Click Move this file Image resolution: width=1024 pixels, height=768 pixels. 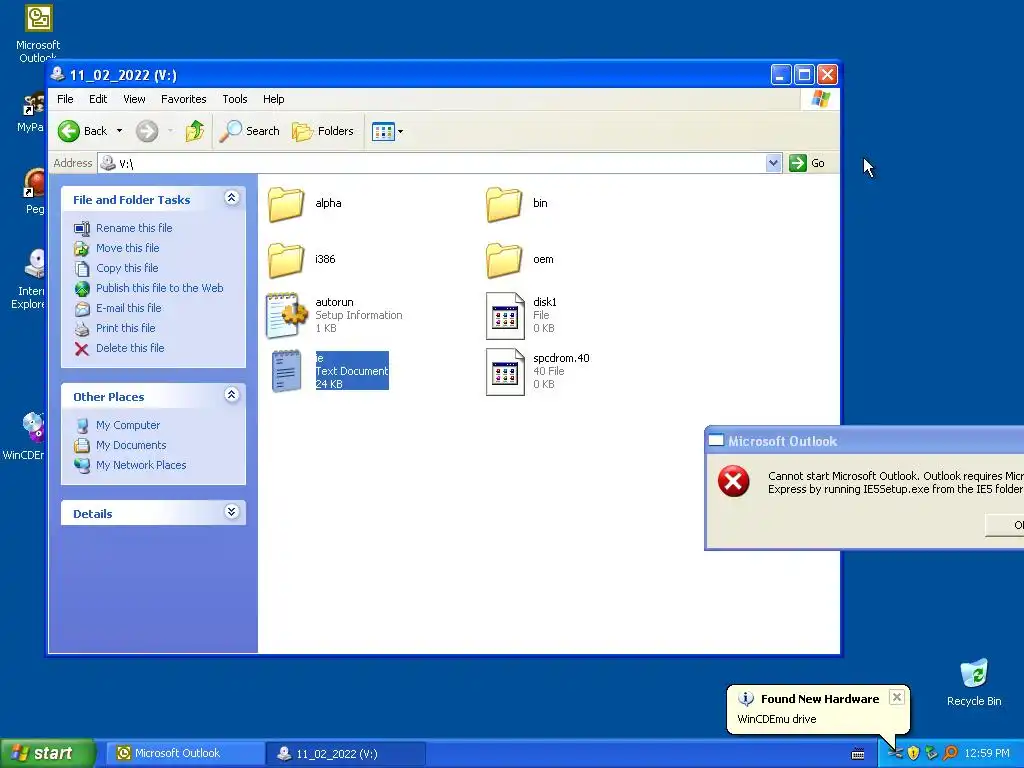(127, 248)
